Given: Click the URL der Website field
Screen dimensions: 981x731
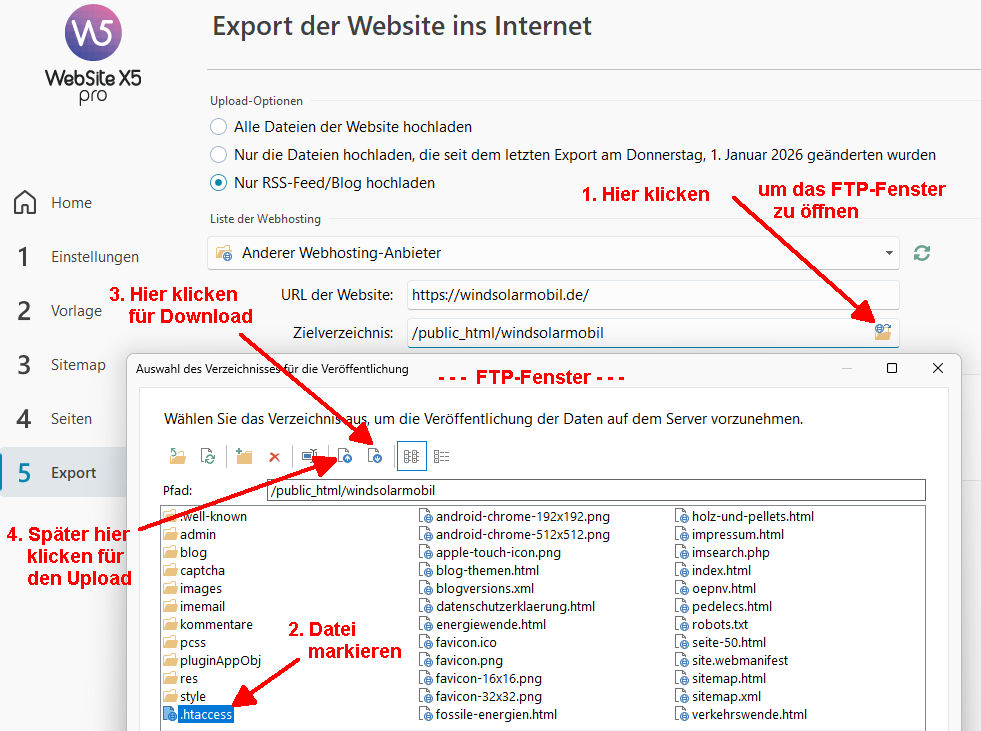Looking at the screenshot, I should click(x=652, y=295).
